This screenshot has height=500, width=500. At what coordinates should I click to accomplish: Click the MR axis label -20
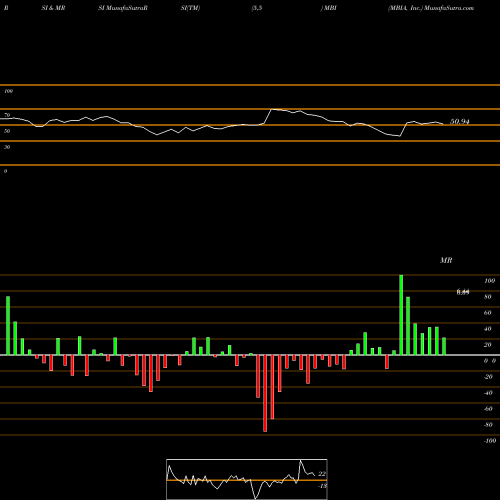coord(488,377)
